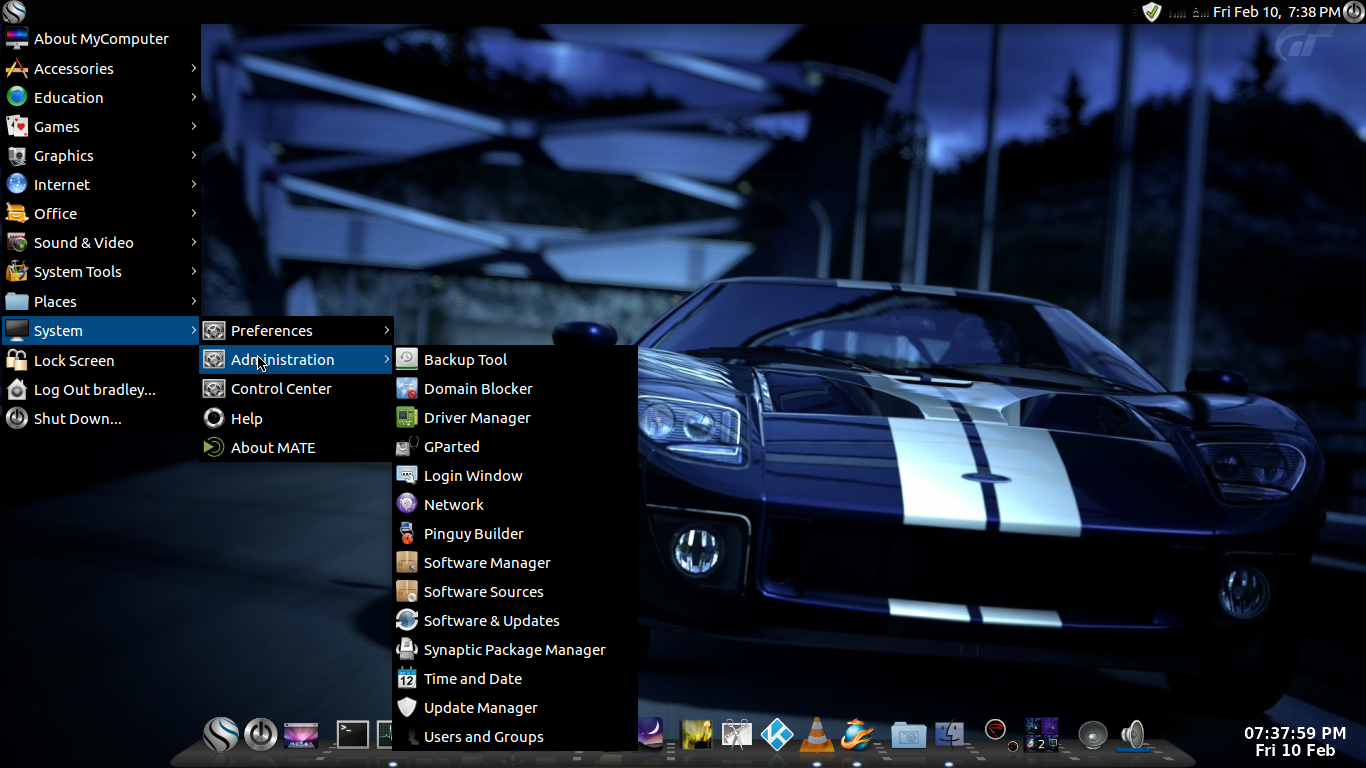Image resolution: width=1366 pixels, height=768 pixels.
Task: Click the date and time in top panel
Action: (x=1276, y=12)
